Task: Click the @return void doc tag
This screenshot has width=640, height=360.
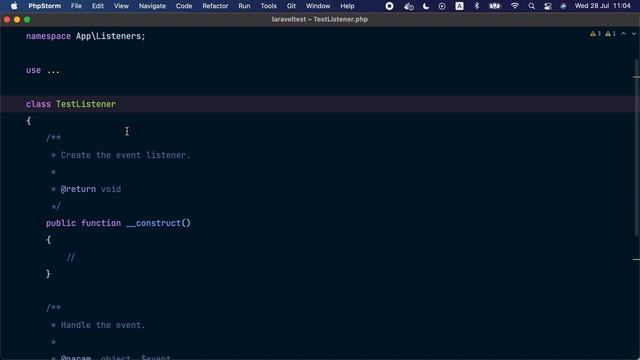Action: tap(91, 189)
